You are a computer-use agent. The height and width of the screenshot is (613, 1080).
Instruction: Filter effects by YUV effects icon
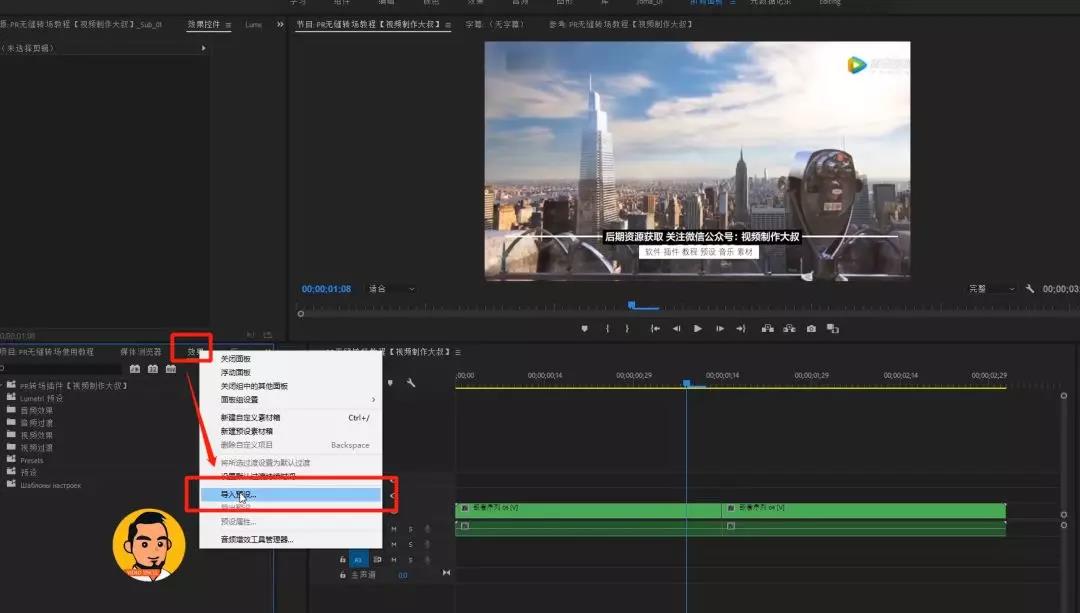(x=171, y=369)
